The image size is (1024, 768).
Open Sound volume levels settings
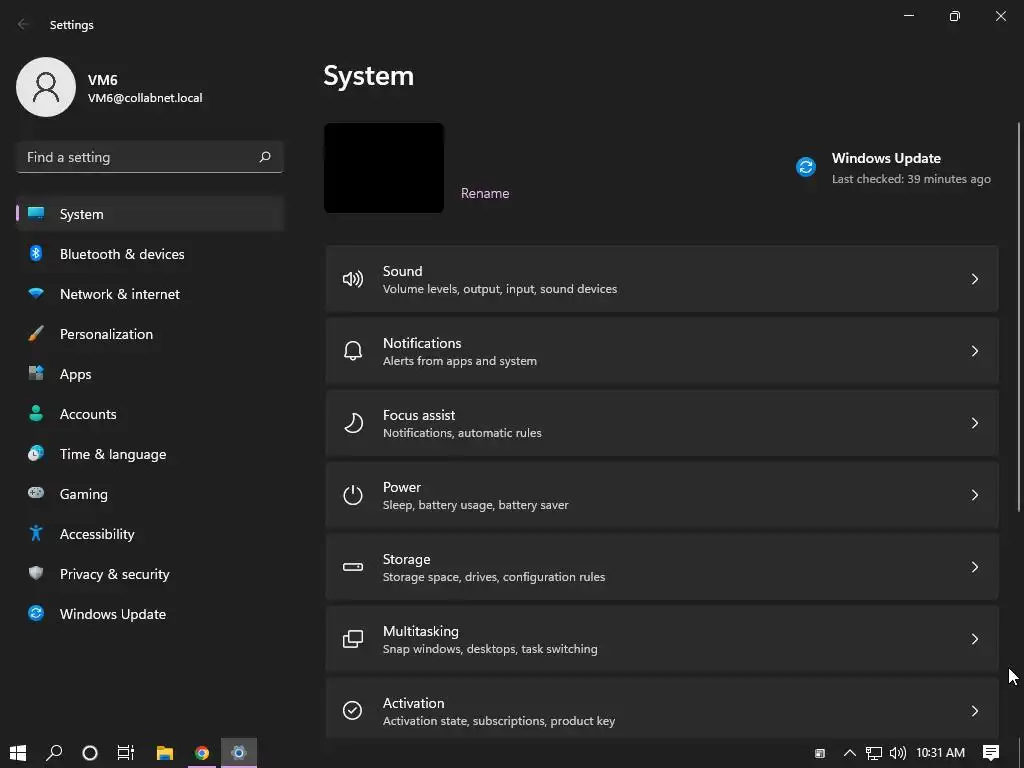click(662, 280)
